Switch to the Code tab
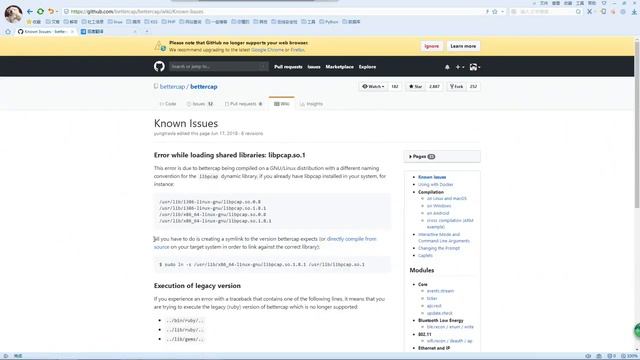Screen dimensions: 640x360 [x=168, y=104]
